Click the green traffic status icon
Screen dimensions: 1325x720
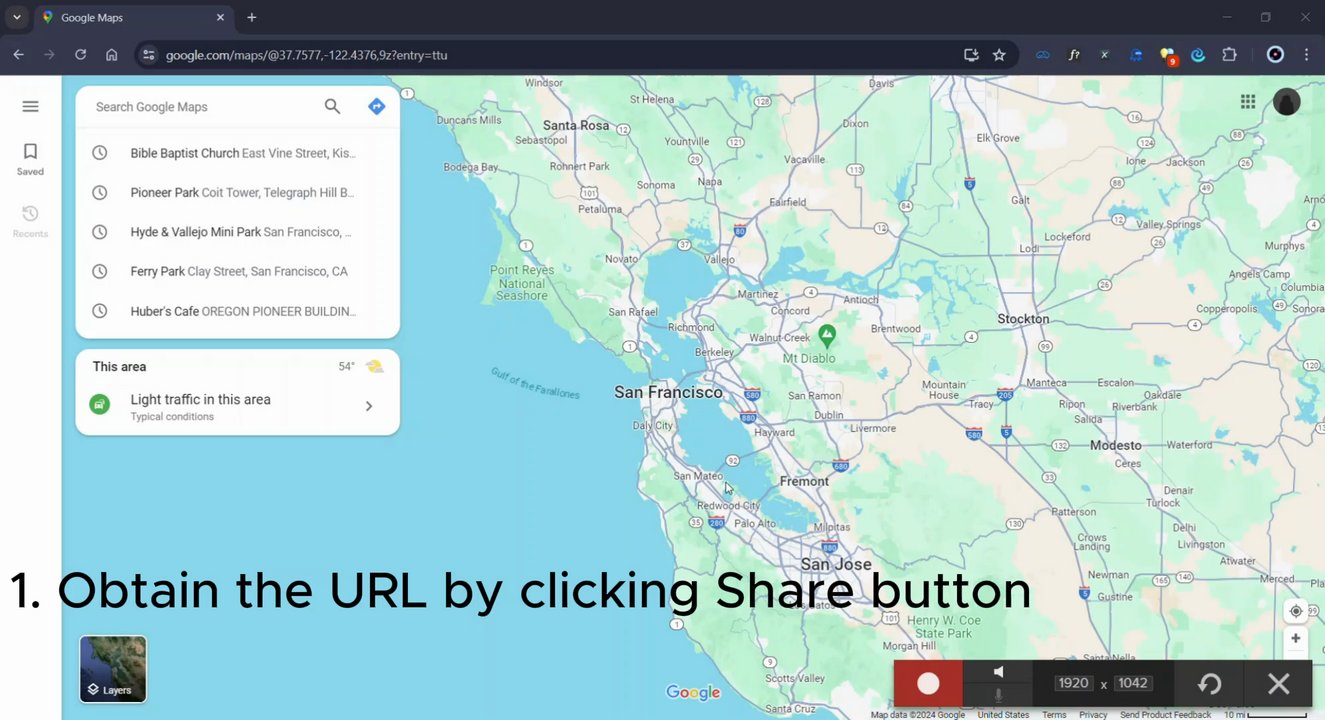tap(100, 405)
